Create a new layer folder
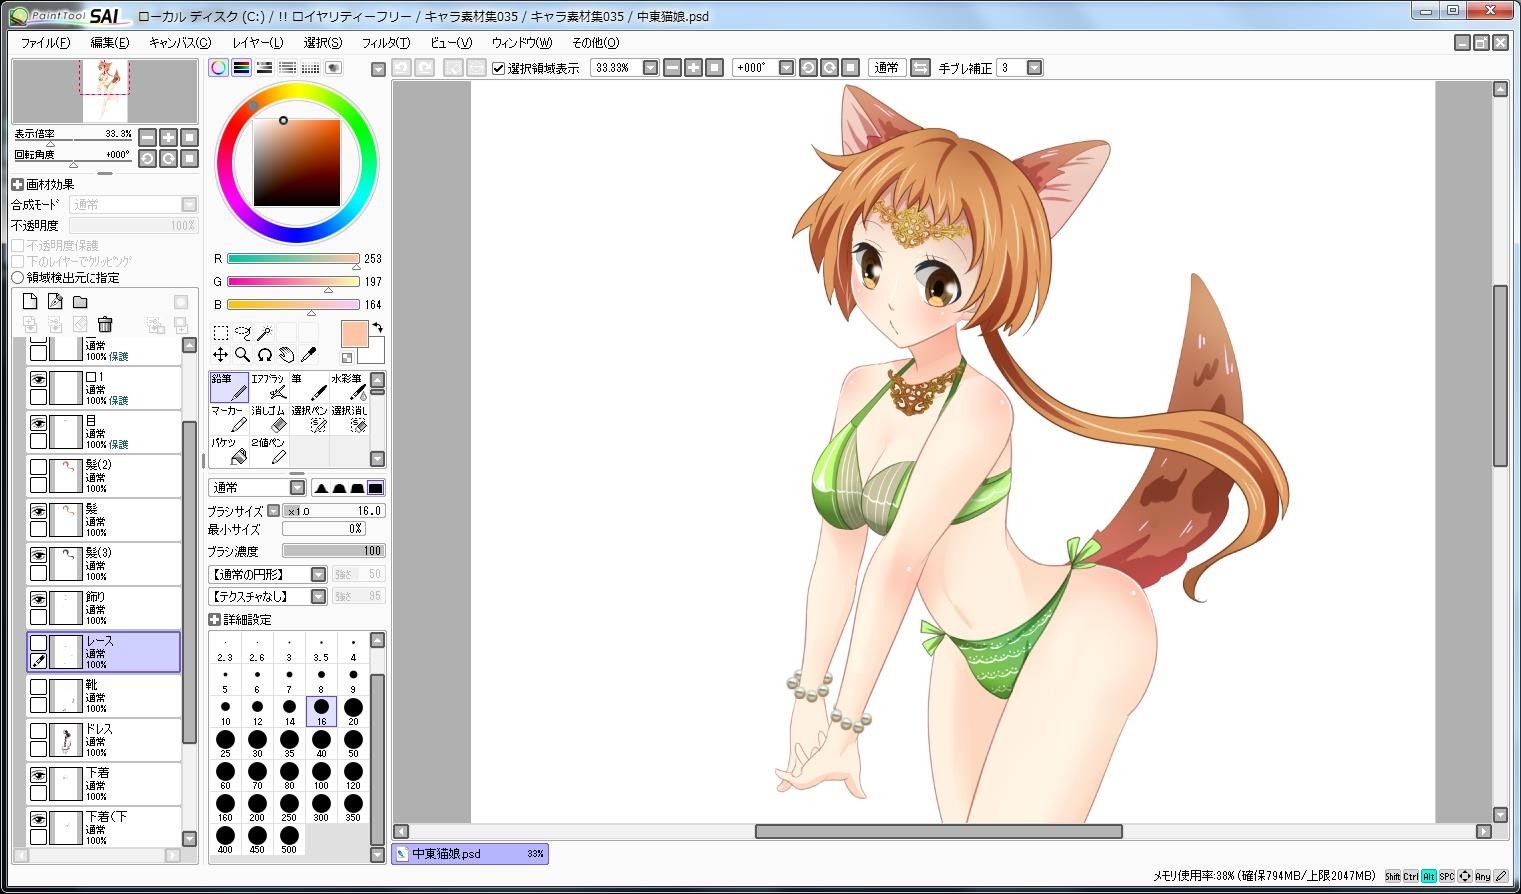The width and height of the screenshot is (1521, 894). (80, 301)
